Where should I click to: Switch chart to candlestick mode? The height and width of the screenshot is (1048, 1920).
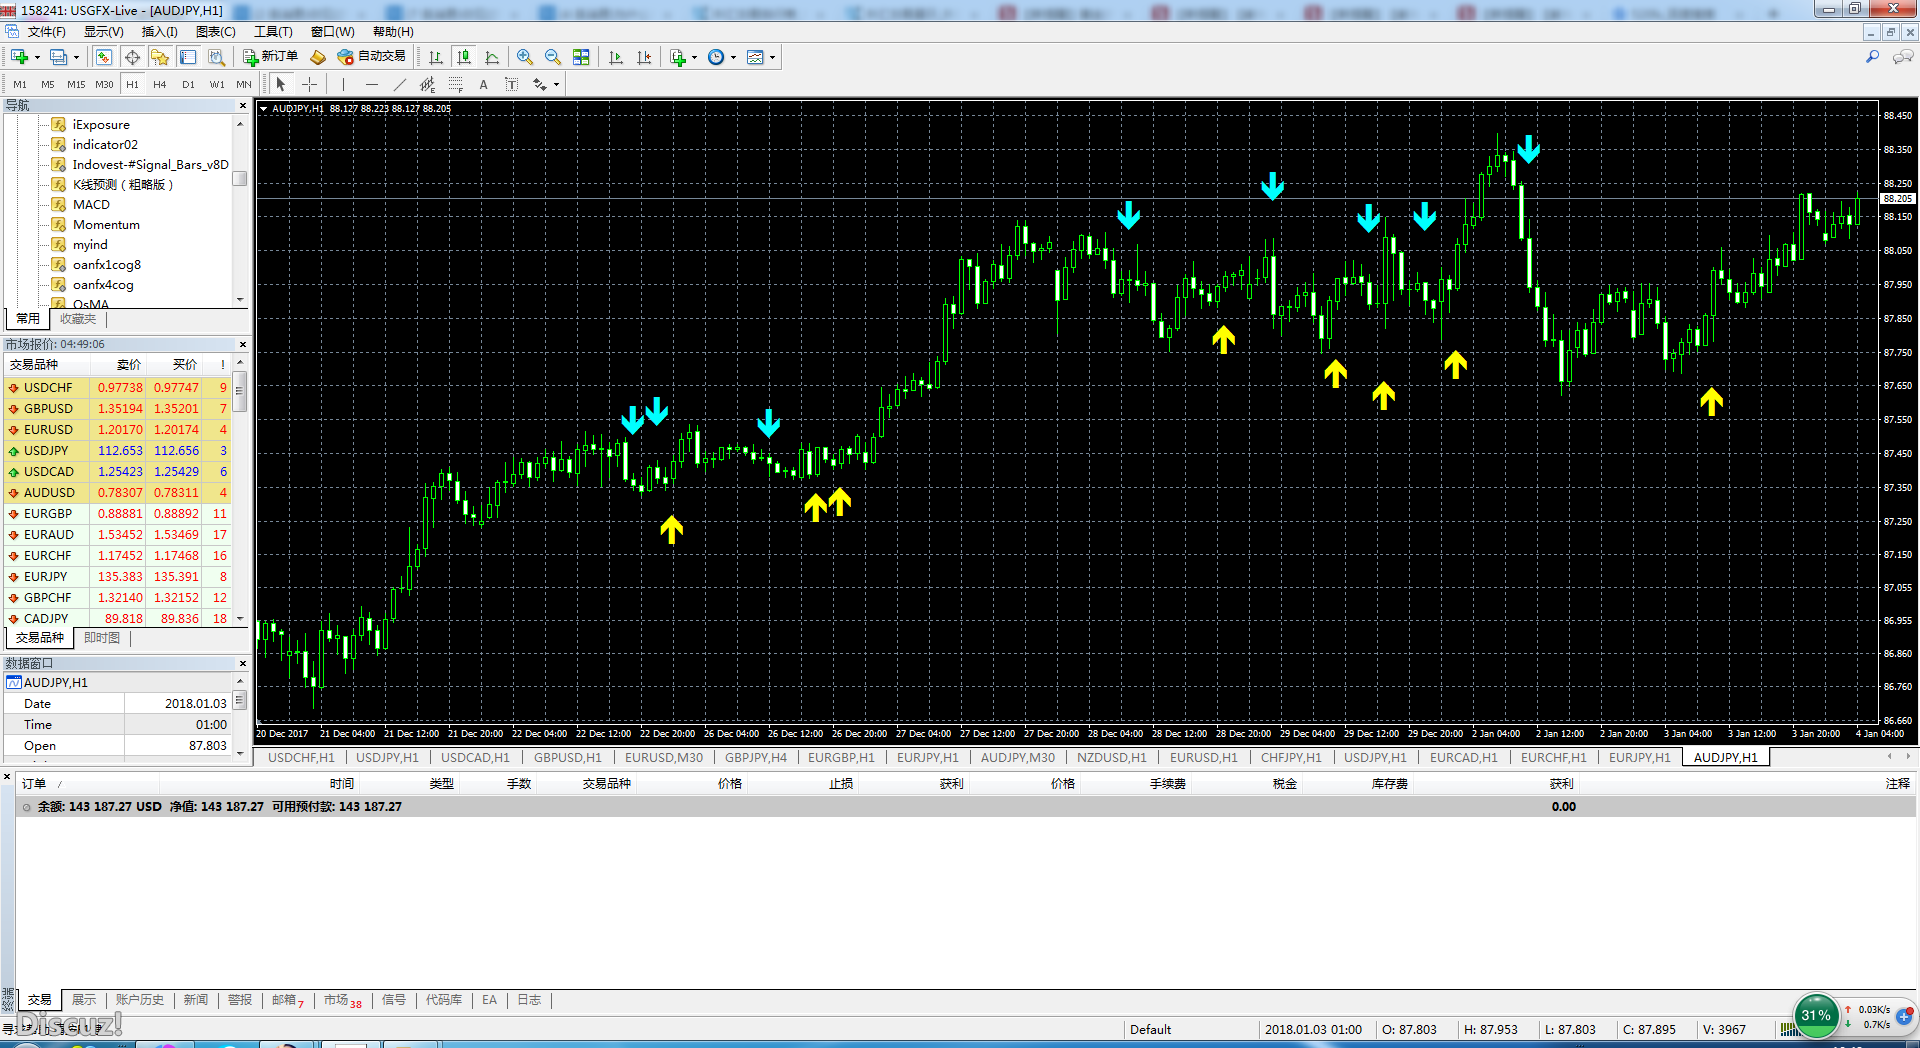pos(464,57)
